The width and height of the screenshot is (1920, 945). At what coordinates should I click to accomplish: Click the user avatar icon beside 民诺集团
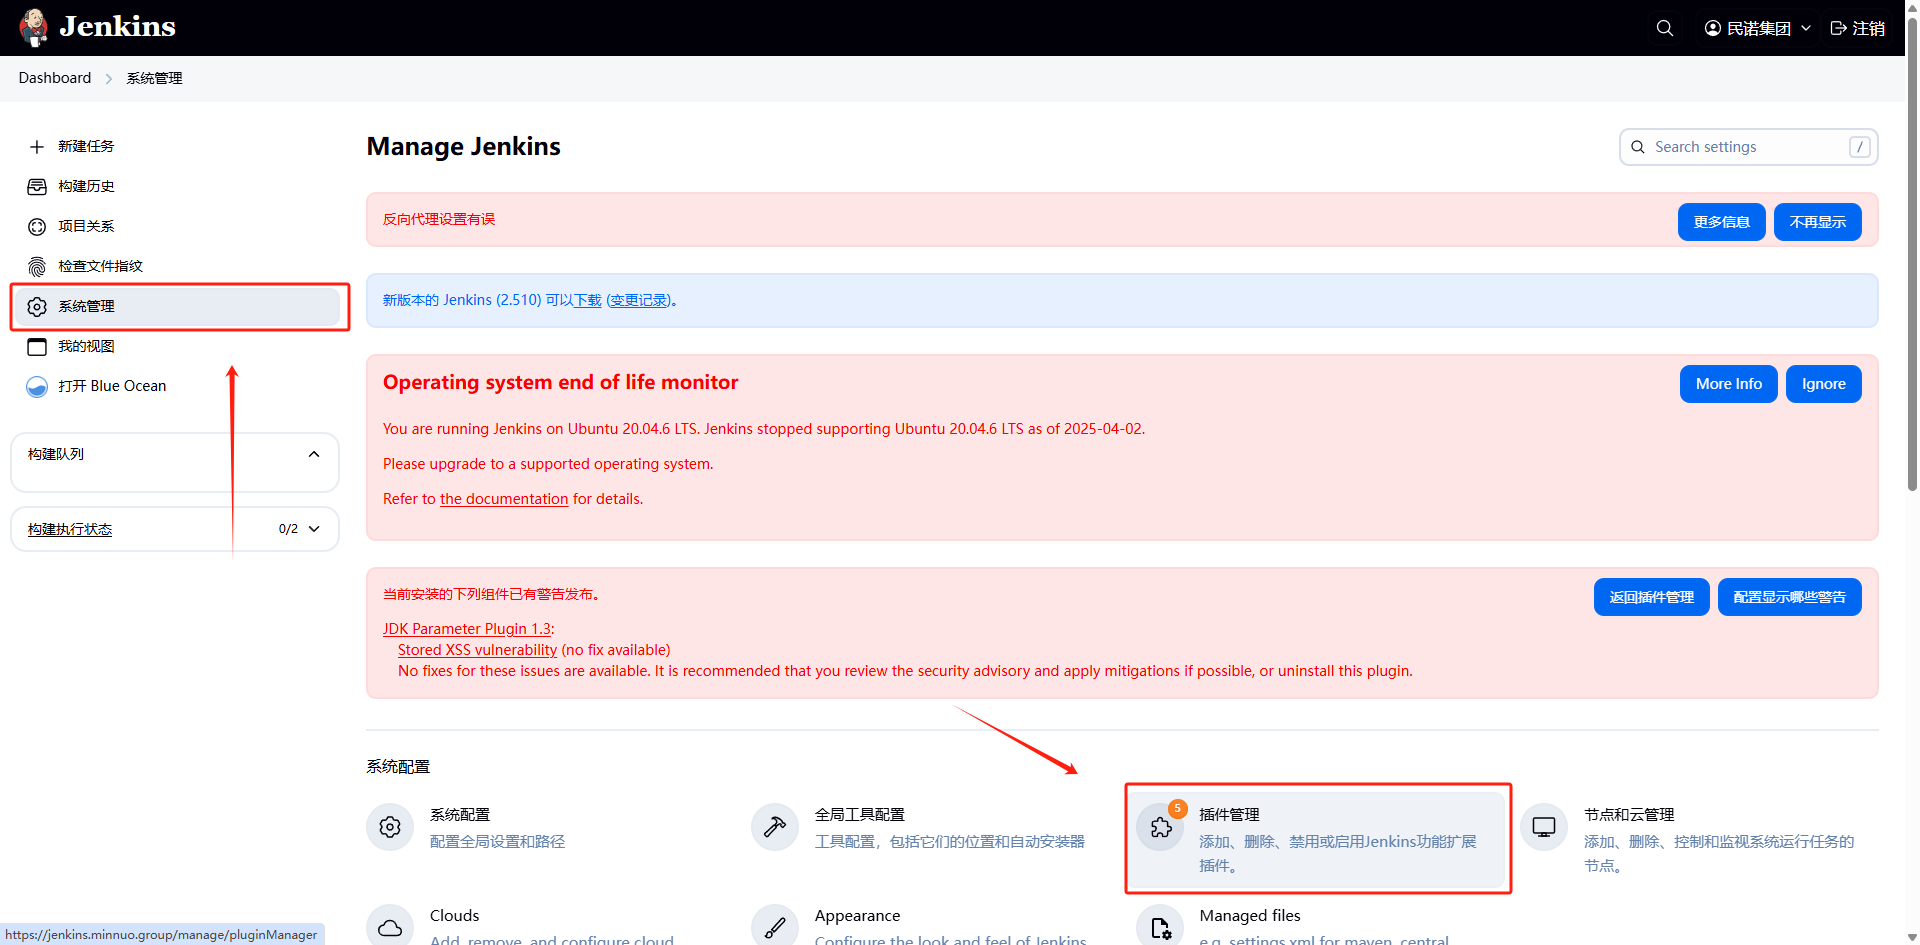(1713, 28)
